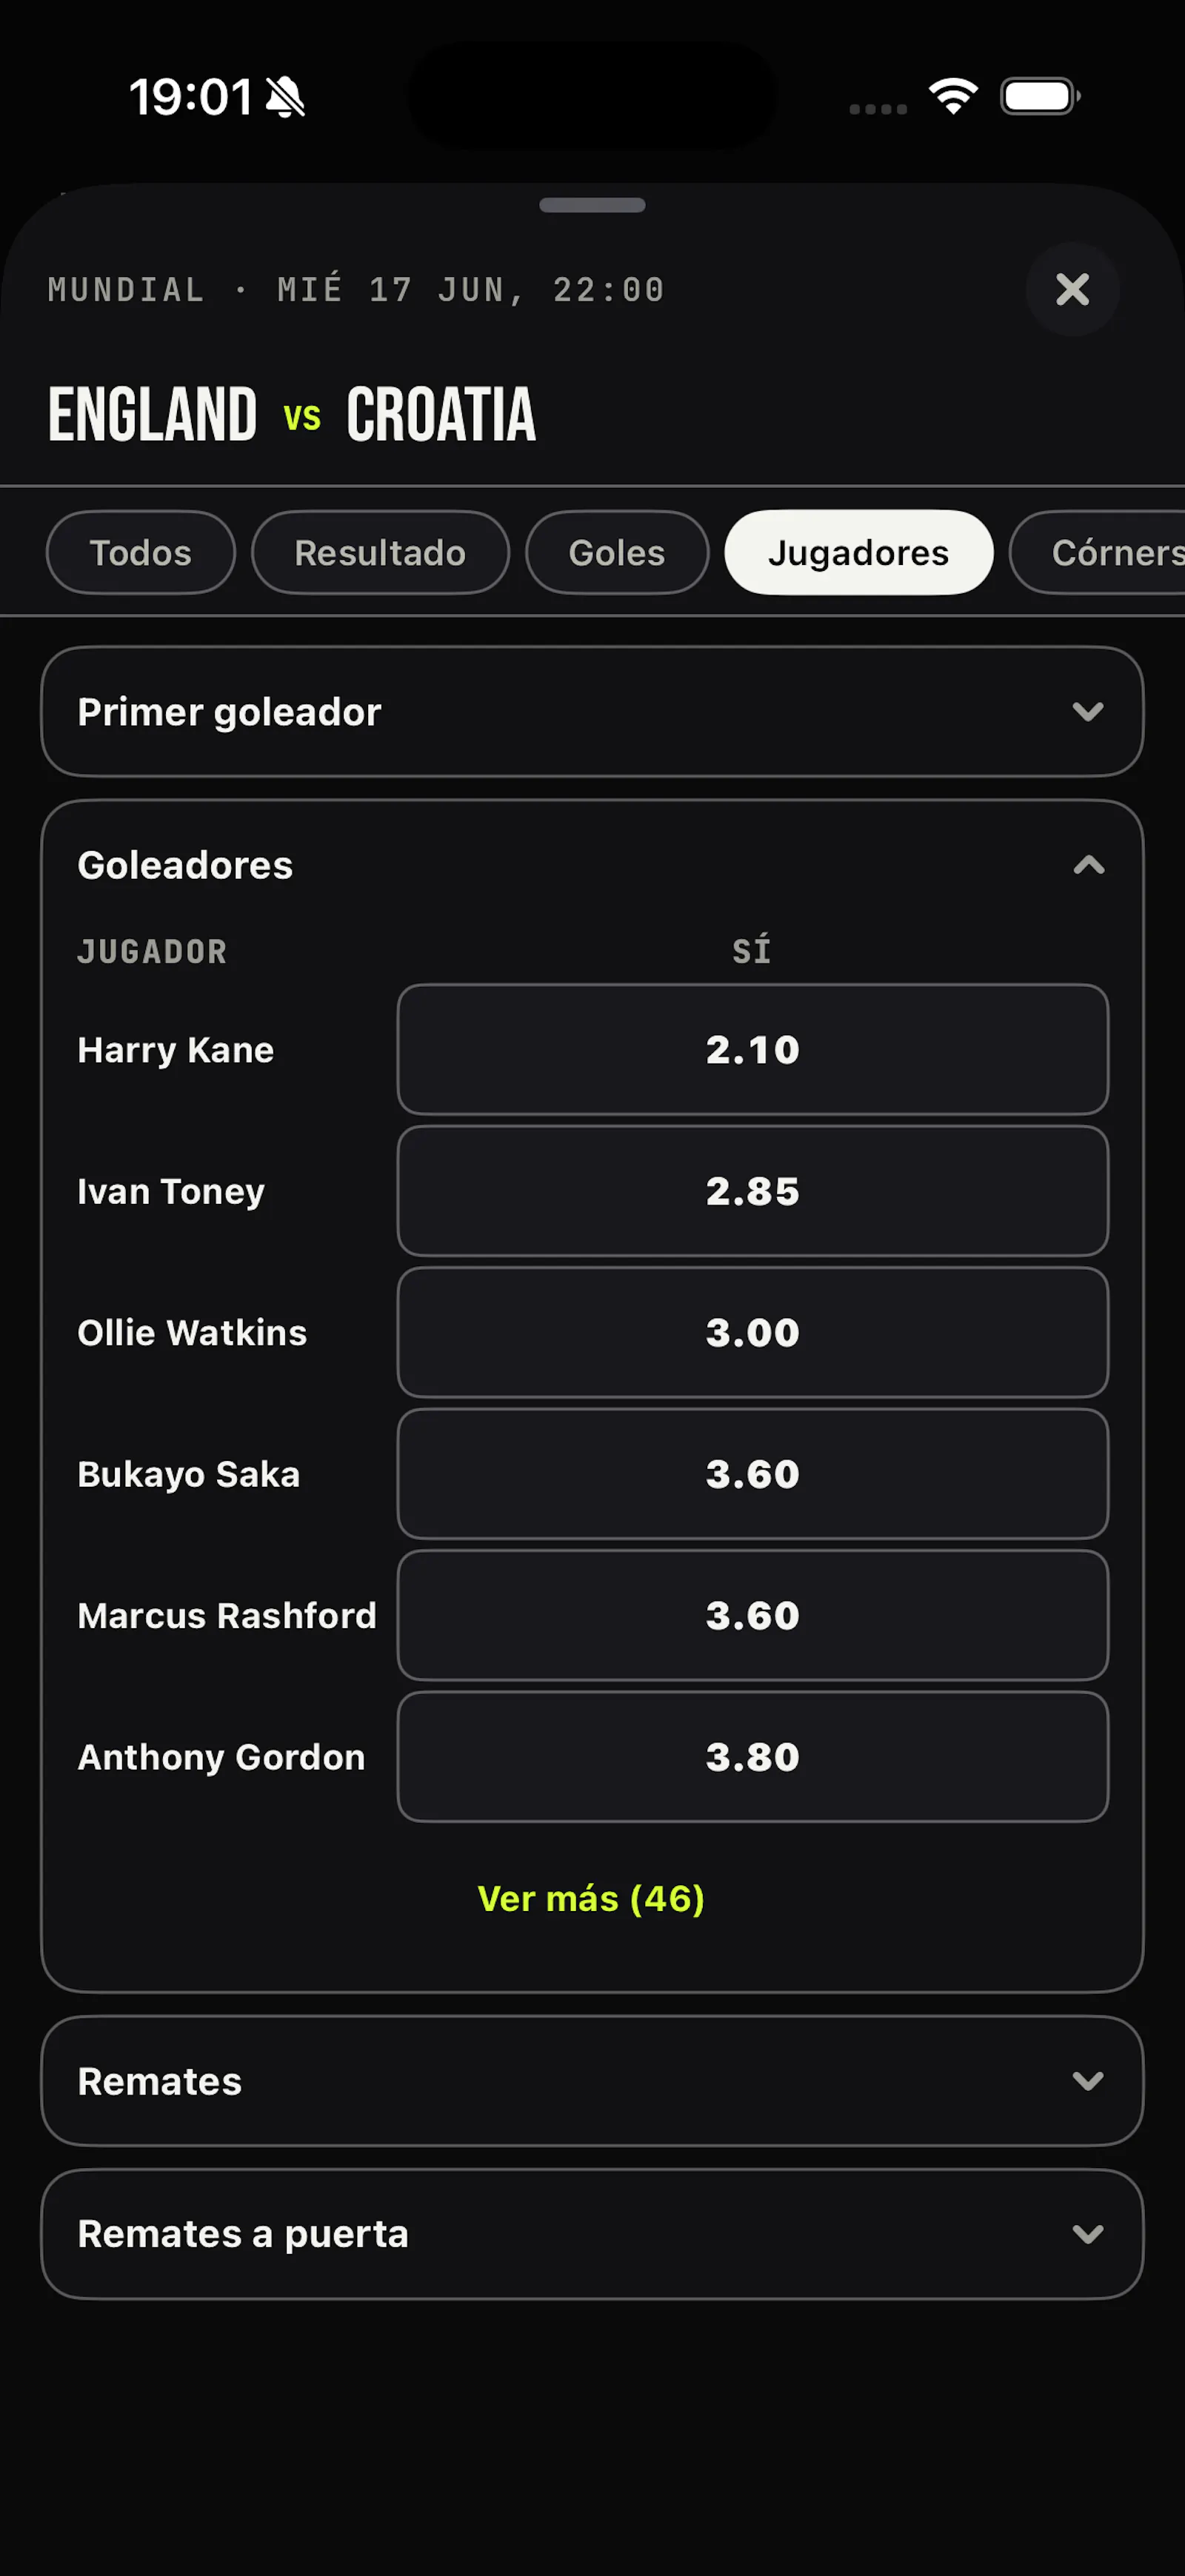Close the England vs Croatia sheet
The height and width of the screenshot is (2576, 1185).
1072,290
